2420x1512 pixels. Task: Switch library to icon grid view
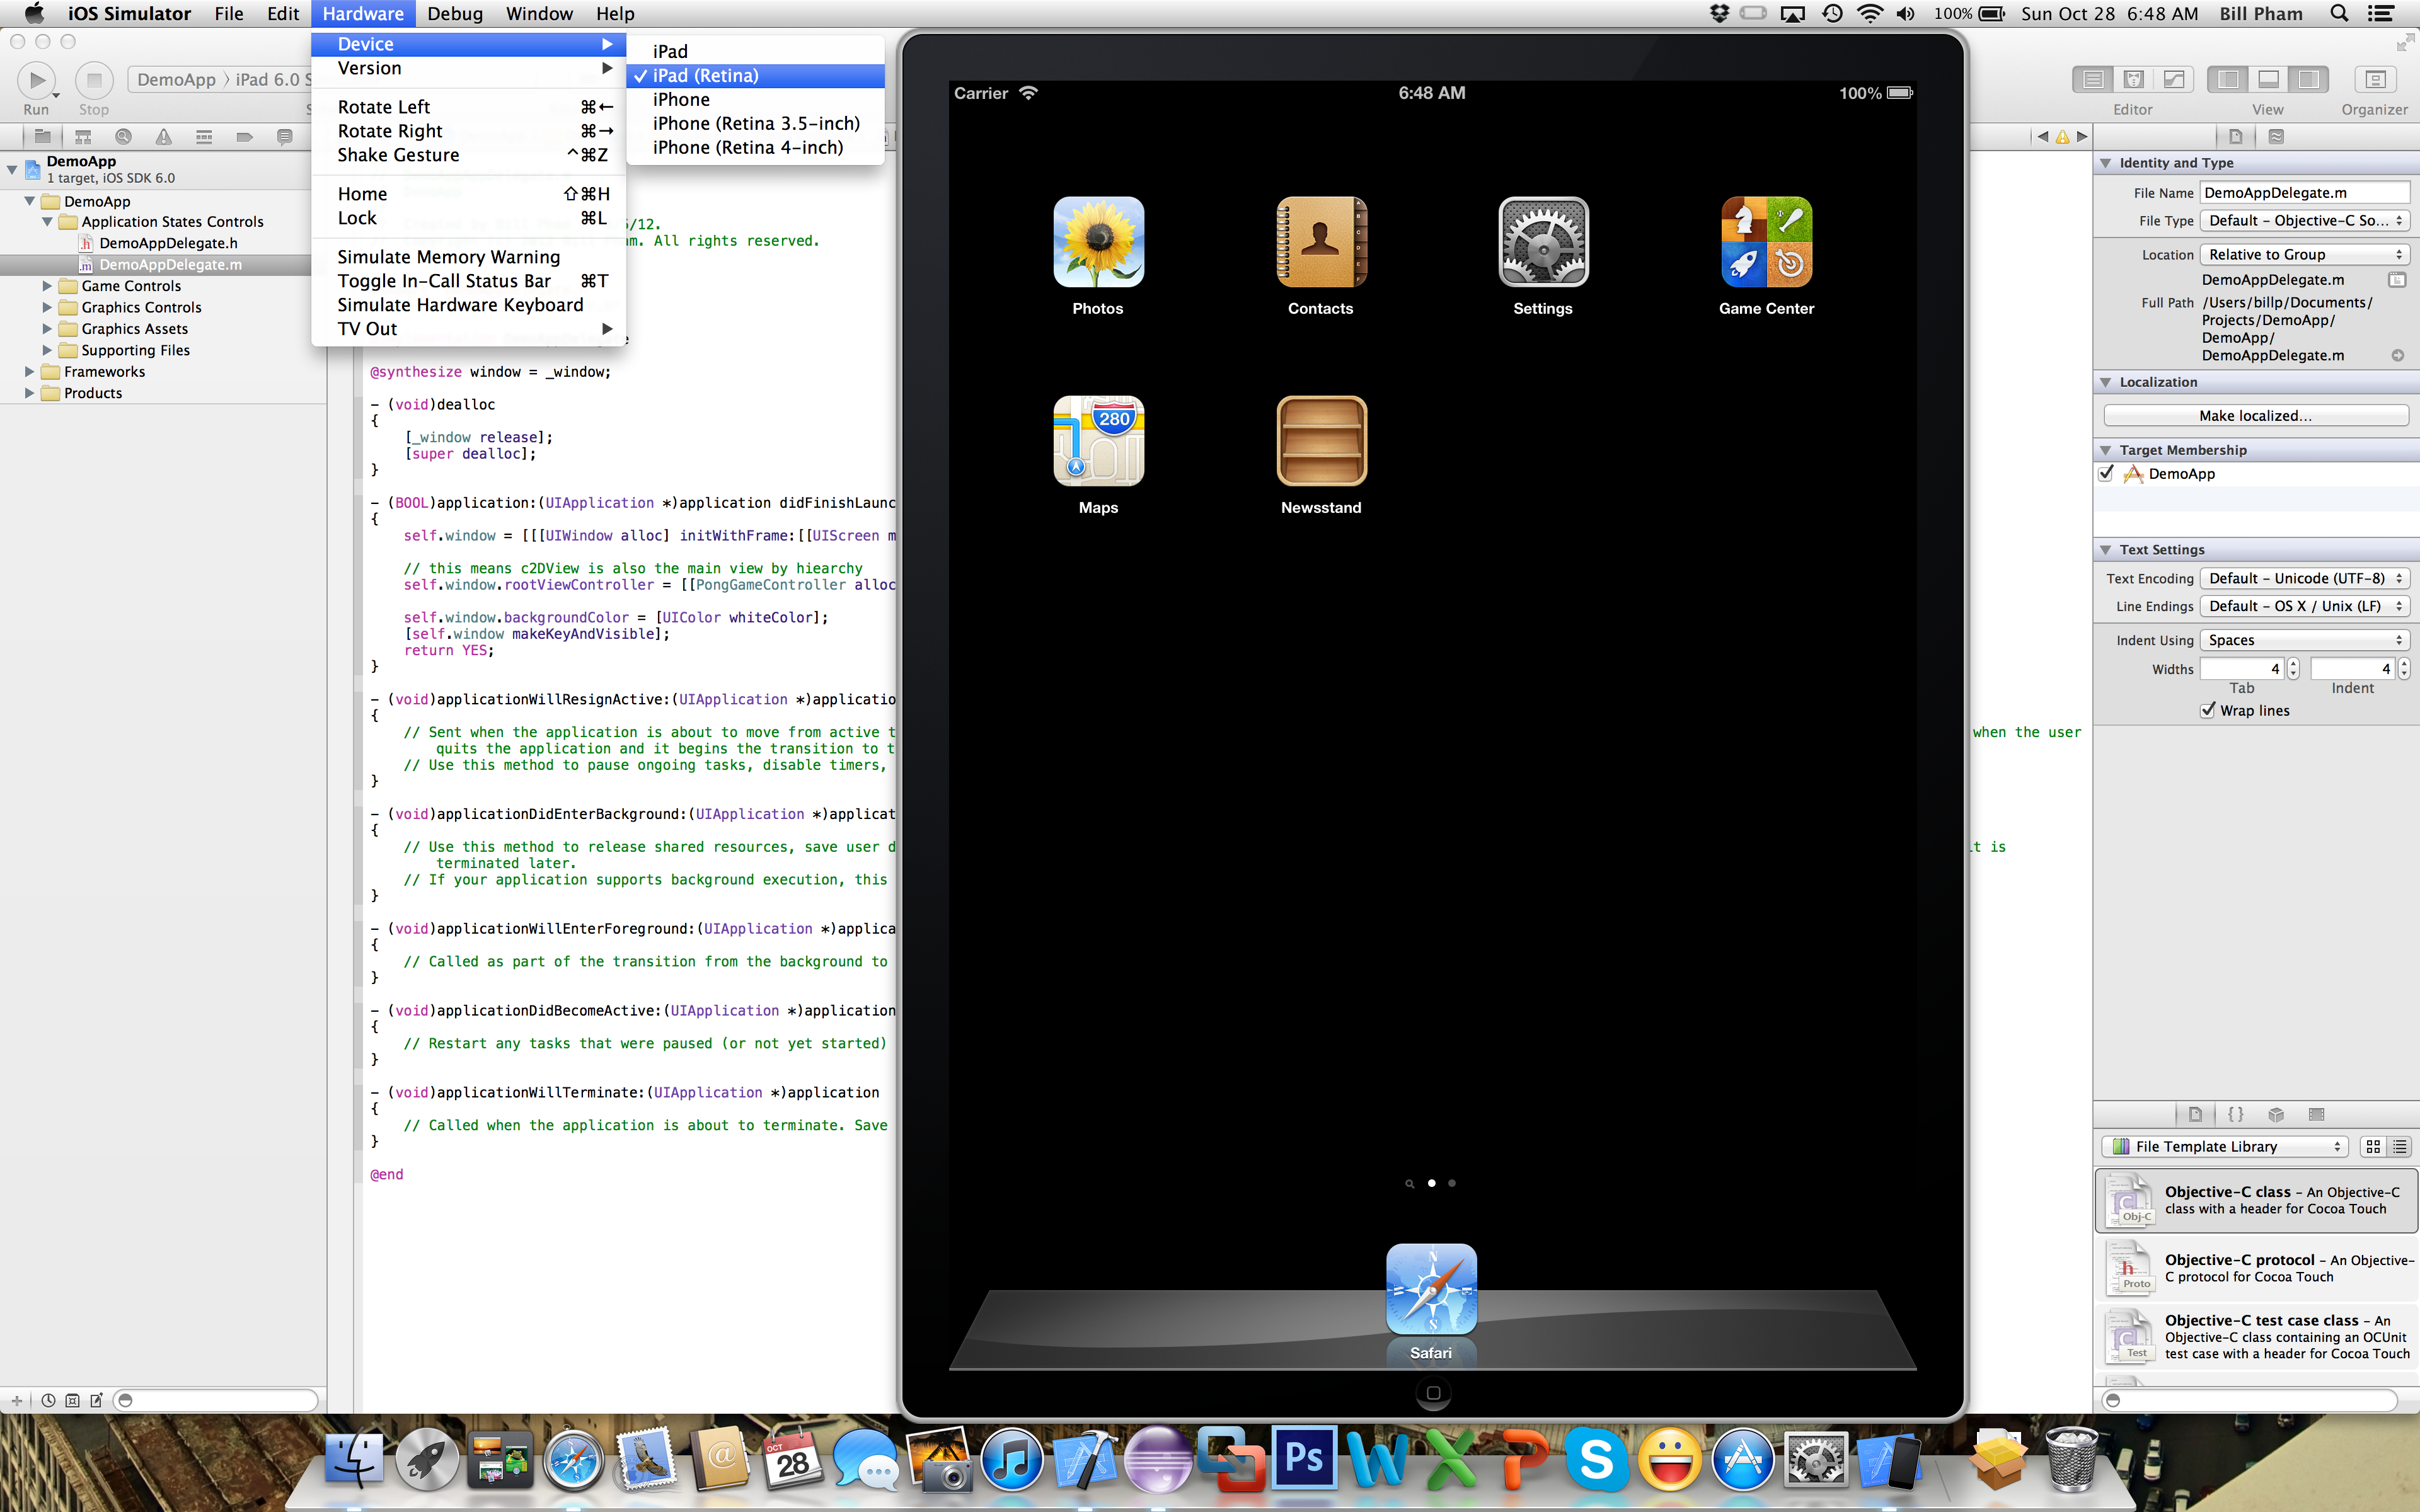(2373, 1147)
